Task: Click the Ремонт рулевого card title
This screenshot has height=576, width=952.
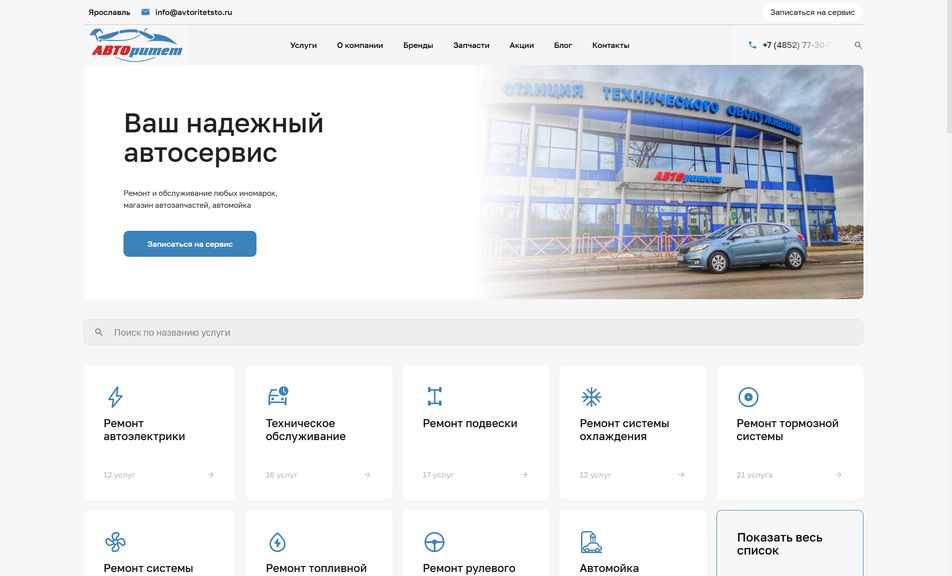Action: [469, 568]
